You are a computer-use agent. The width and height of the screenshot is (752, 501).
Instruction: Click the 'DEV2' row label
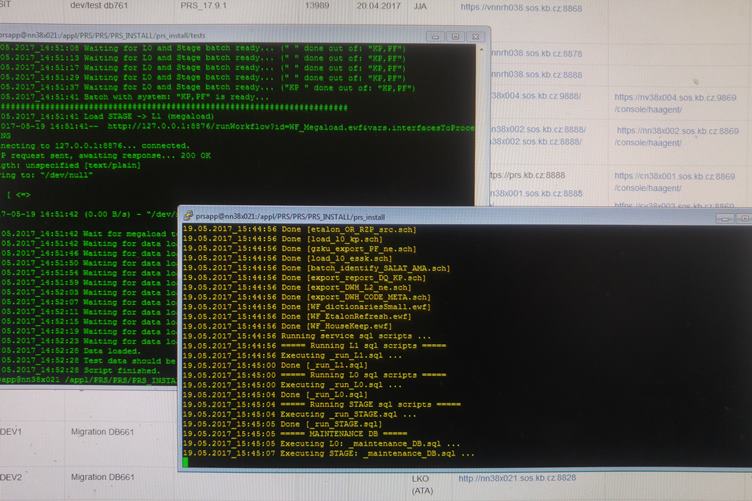click(x=11, y=477)
